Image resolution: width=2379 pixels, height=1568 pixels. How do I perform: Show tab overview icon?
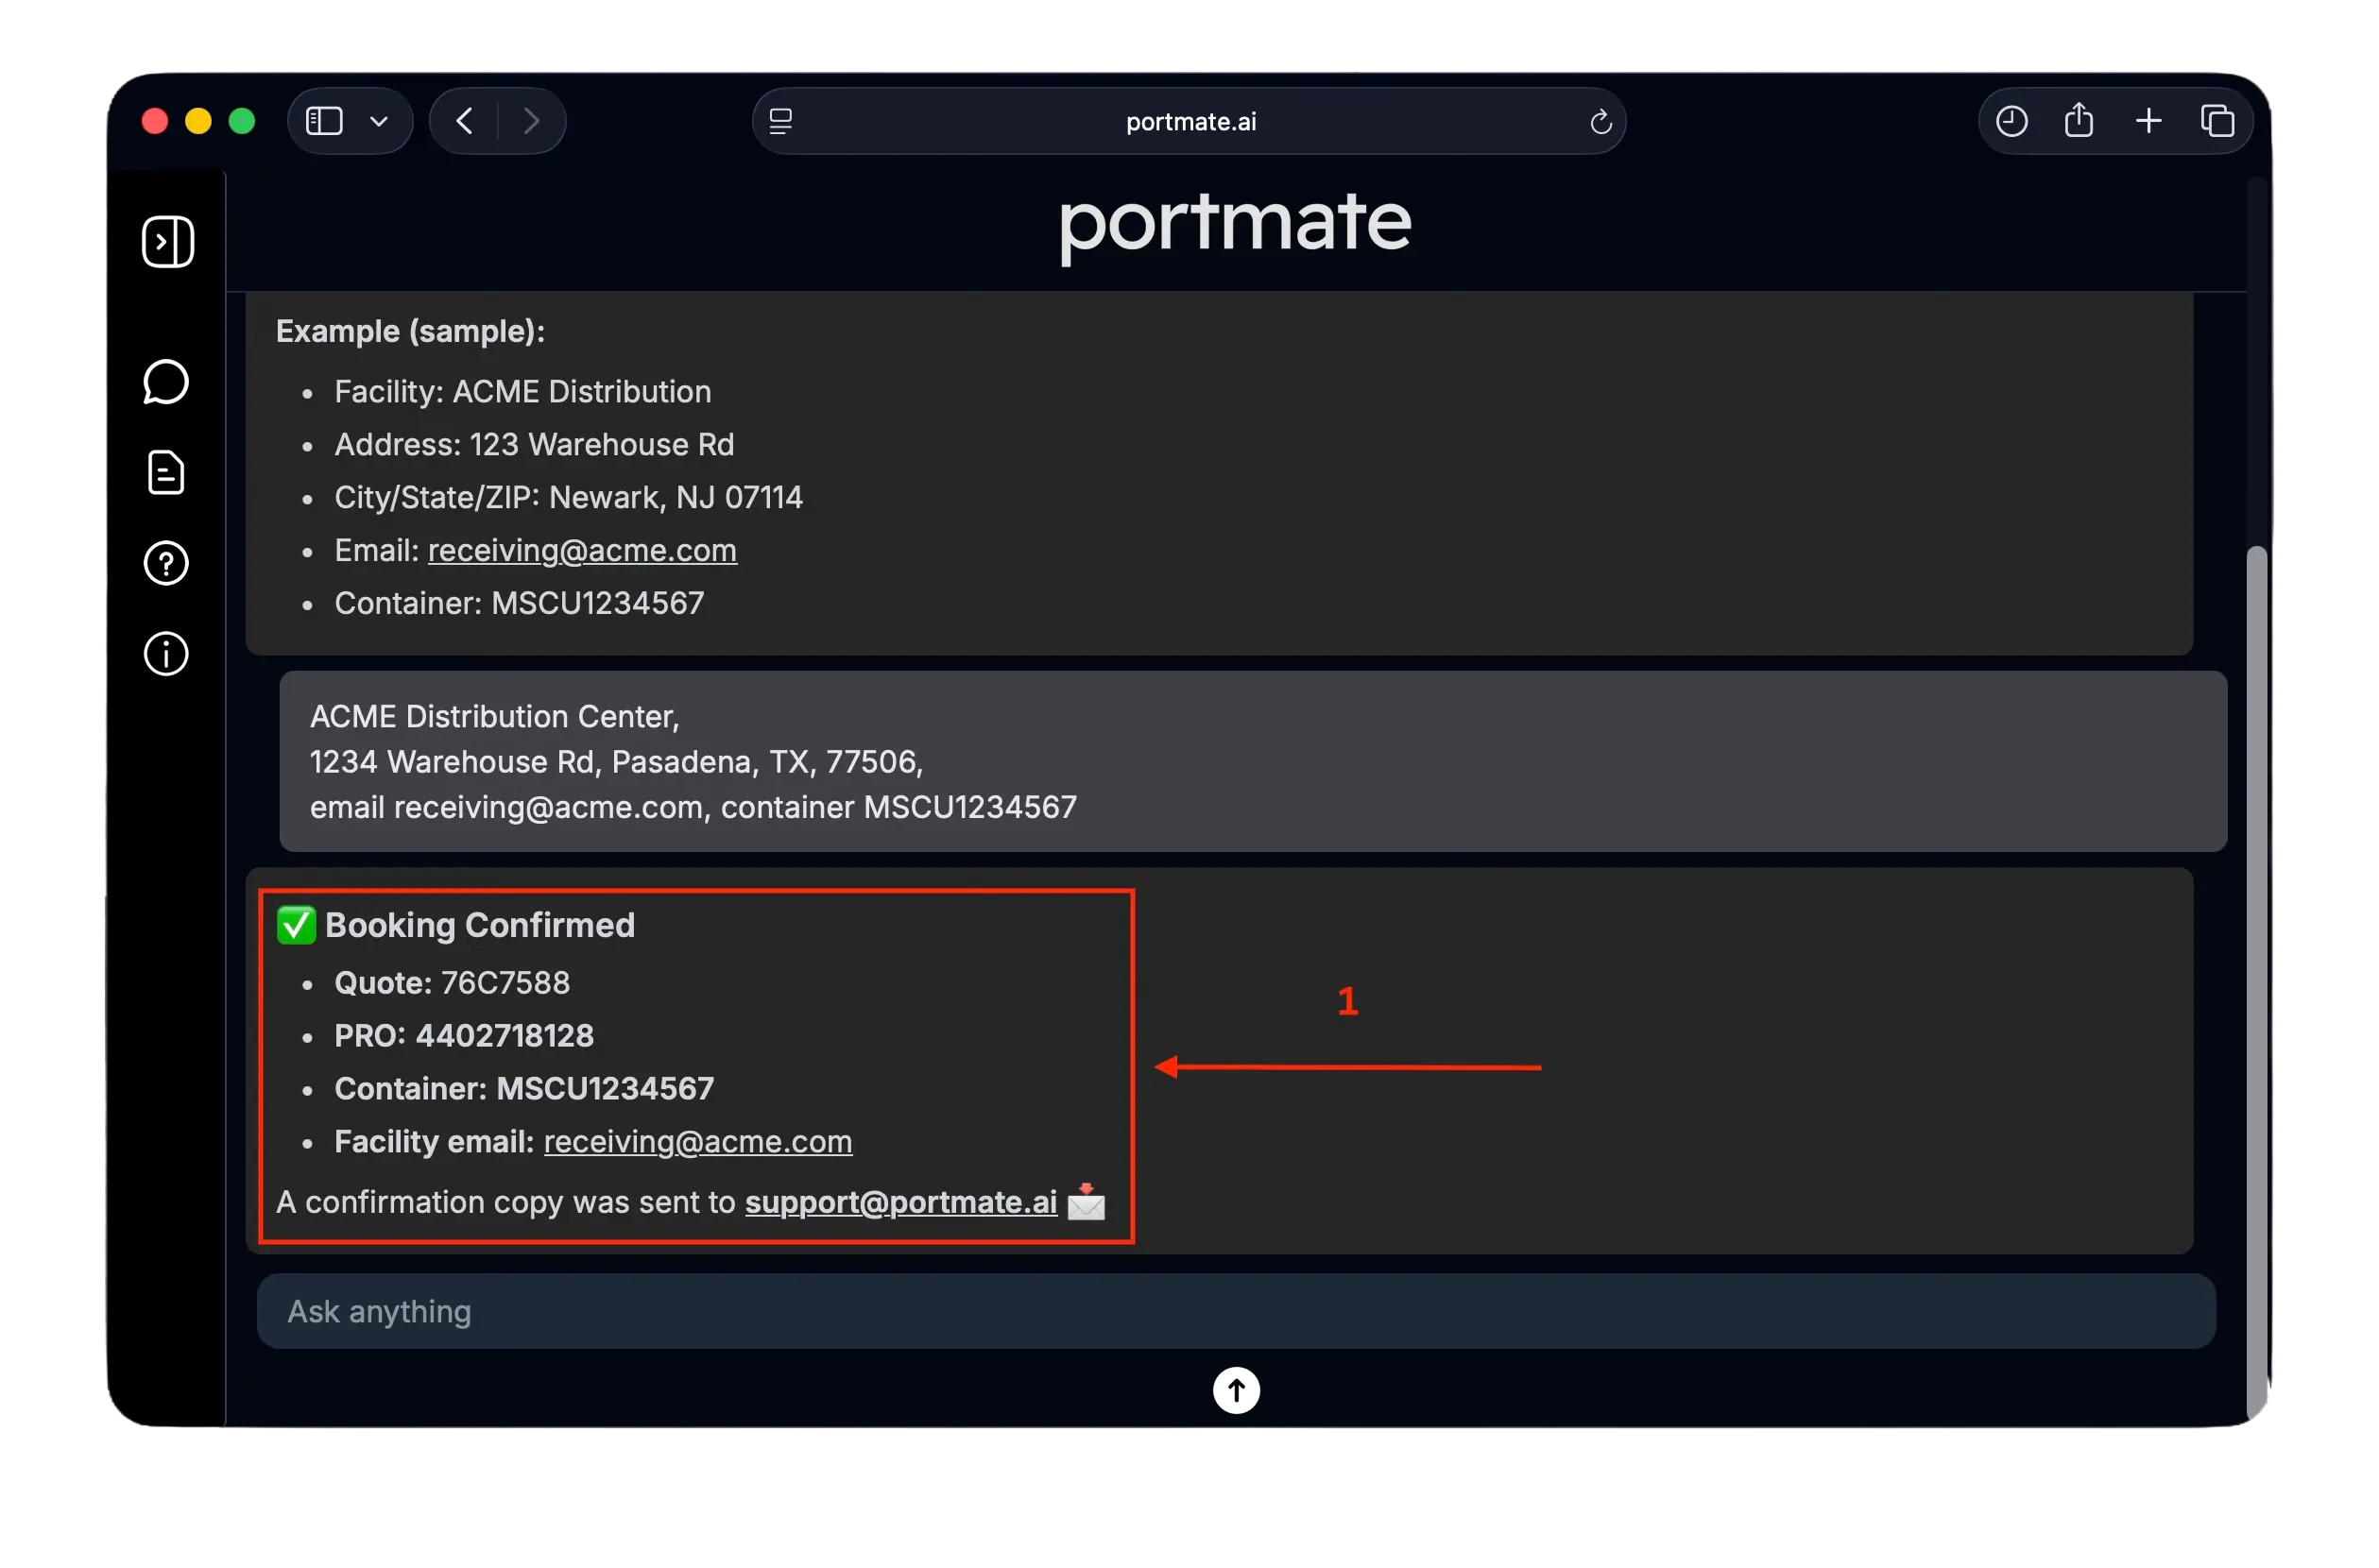(2217, 121)
